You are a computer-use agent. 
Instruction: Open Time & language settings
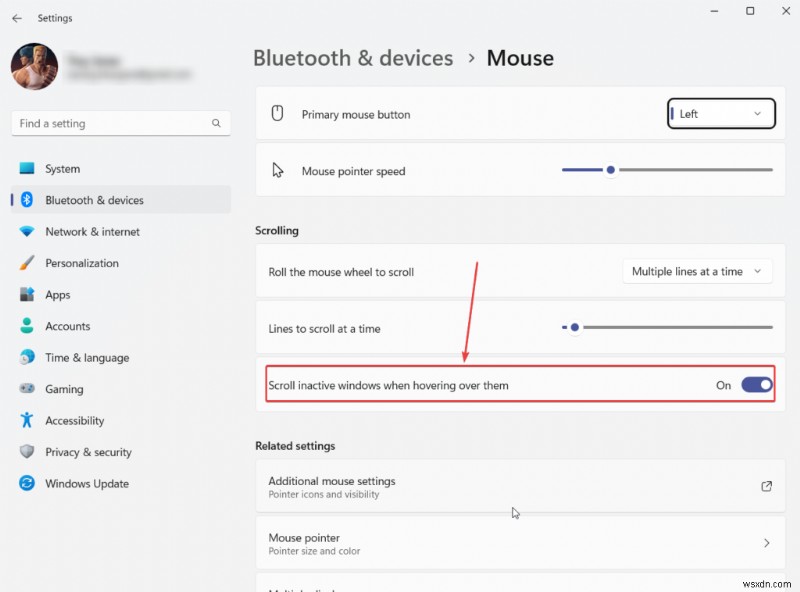[89, 357]
